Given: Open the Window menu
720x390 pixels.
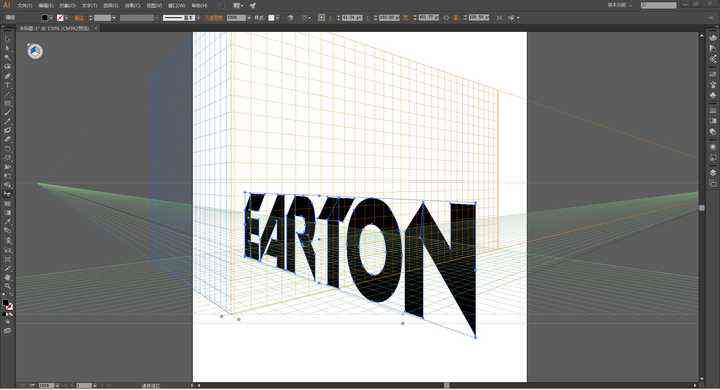Looking at the screenshot, I should click(176, 6).
